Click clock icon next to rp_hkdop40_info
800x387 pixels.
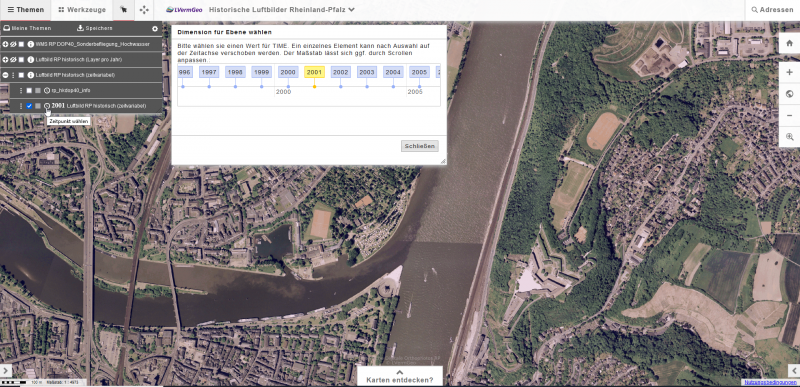tap(47, 90)
